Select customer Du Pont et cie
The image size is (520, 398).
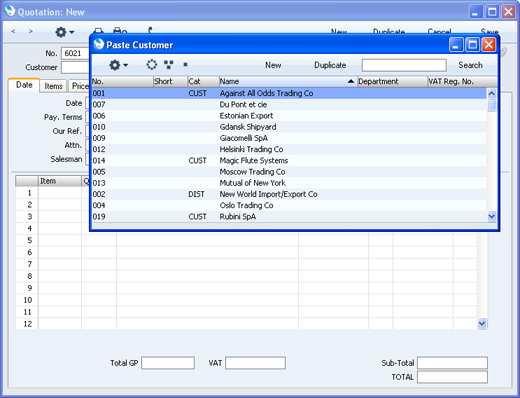pyautogui.click(x=289, y=105)
